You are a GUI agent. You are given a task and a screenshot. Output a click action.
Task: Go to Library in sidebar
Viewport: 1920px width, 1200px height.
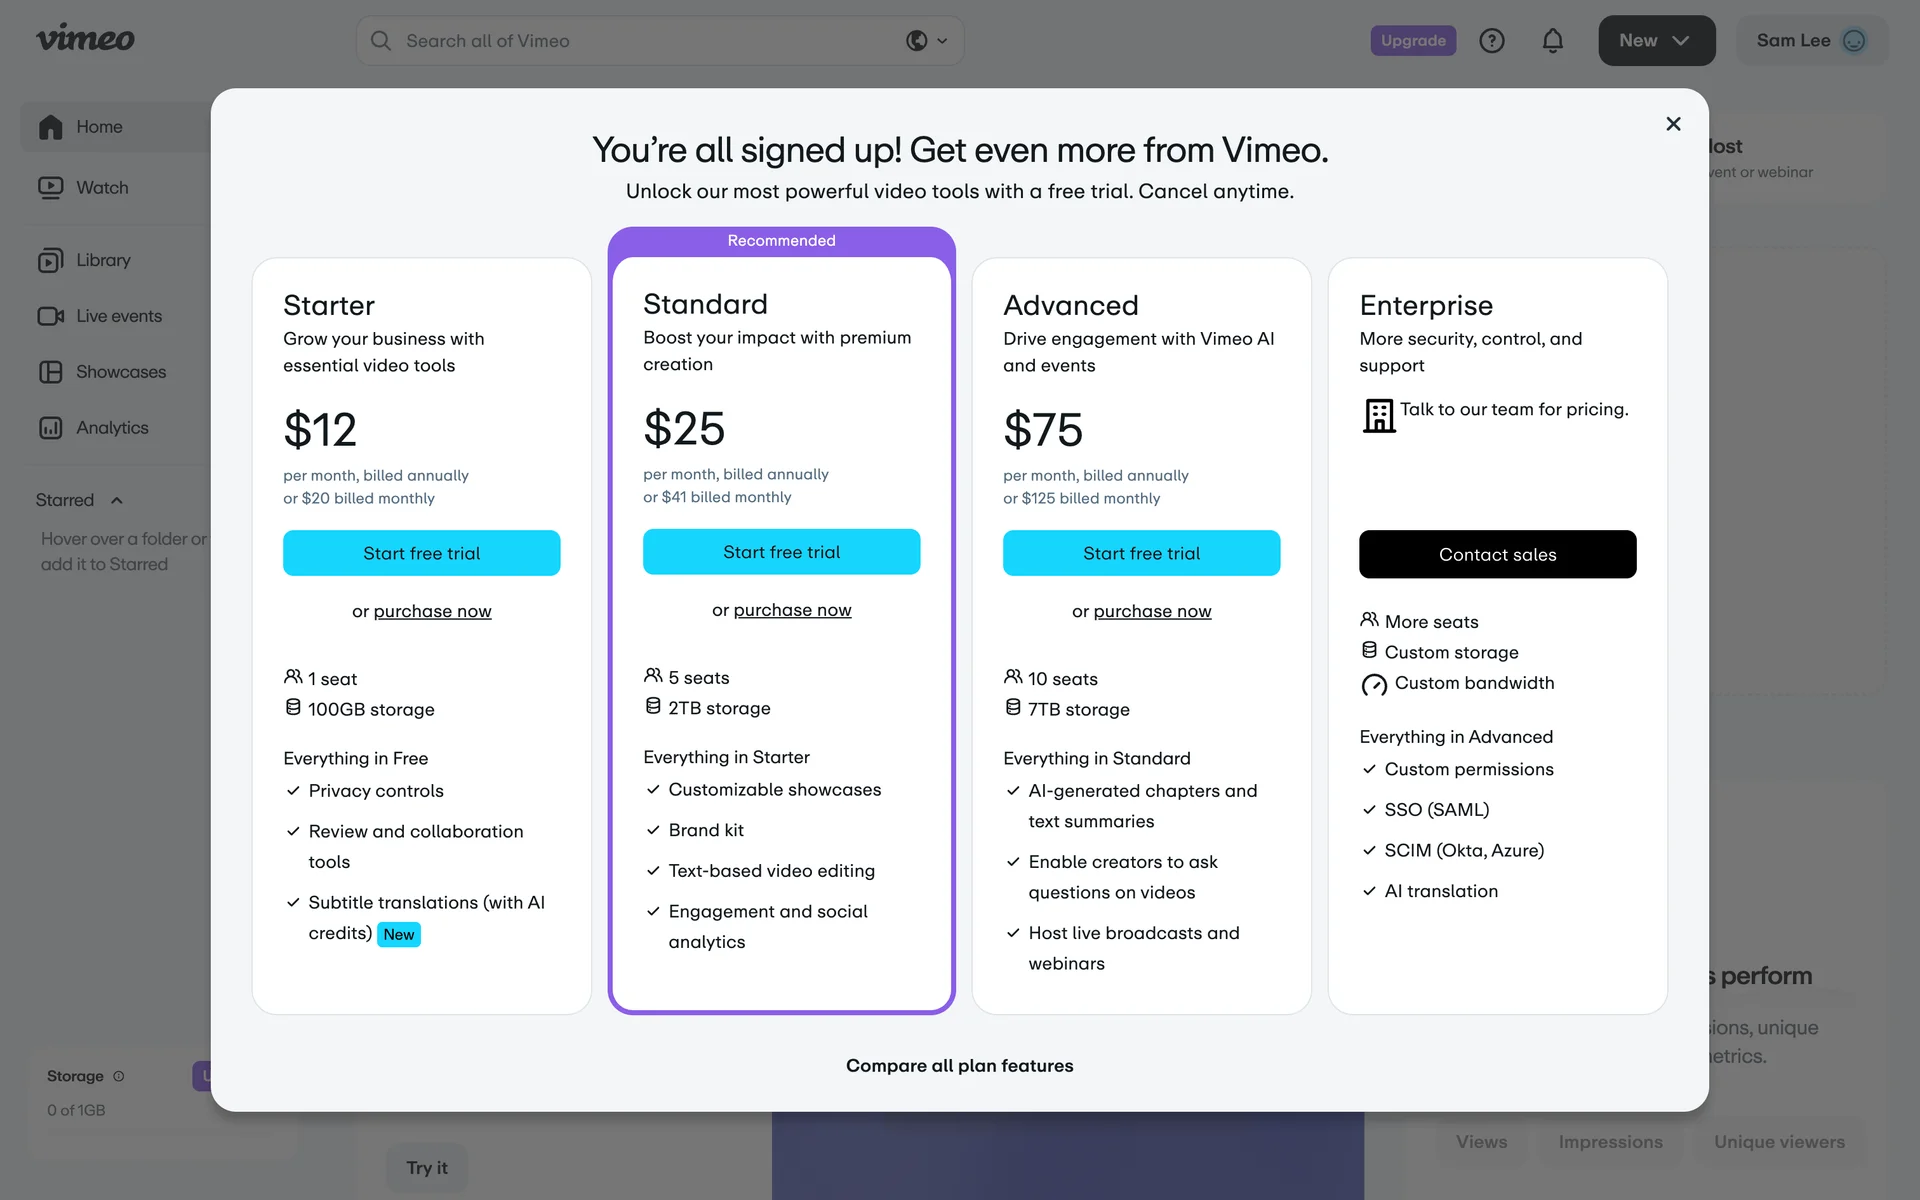click(102, 260)
